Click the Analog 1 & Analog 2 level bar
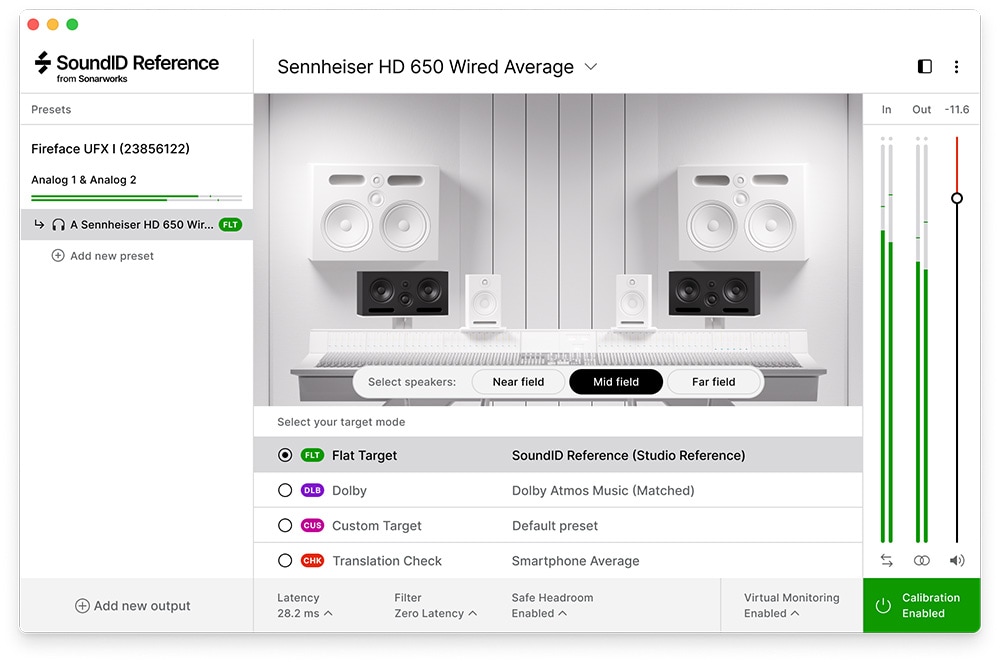 click(x=136, y=198)
